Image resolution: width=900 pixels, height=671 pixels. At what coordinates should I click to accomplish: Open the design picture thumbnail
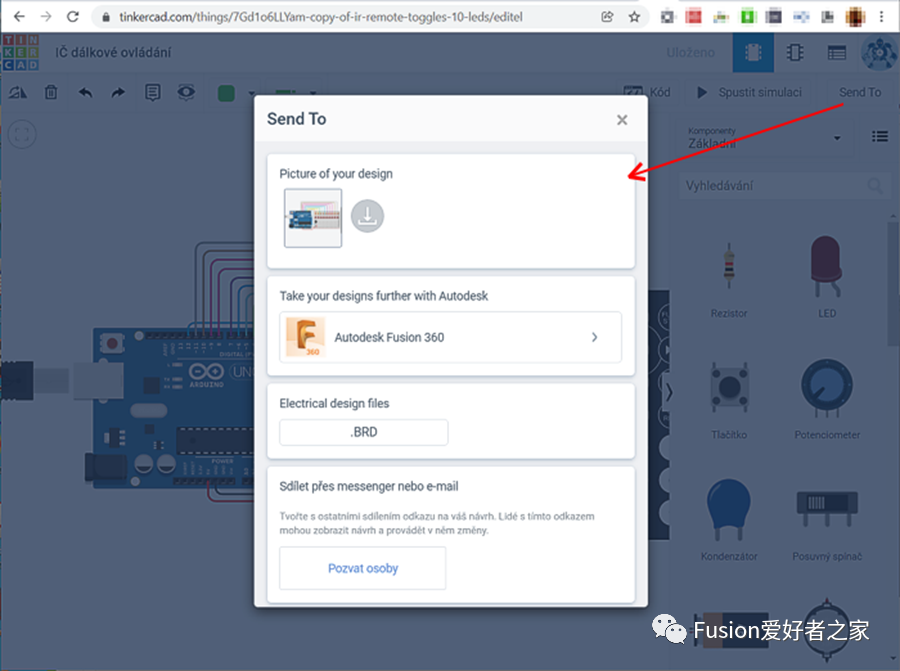(x=313, y=218)
